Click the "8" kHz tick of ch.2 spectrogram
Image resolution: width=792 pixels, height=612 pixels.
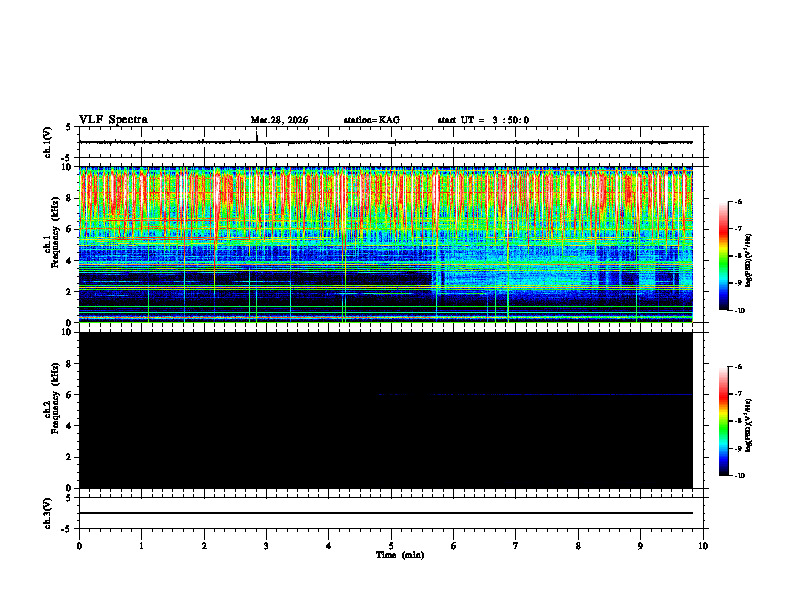[70, 364]
